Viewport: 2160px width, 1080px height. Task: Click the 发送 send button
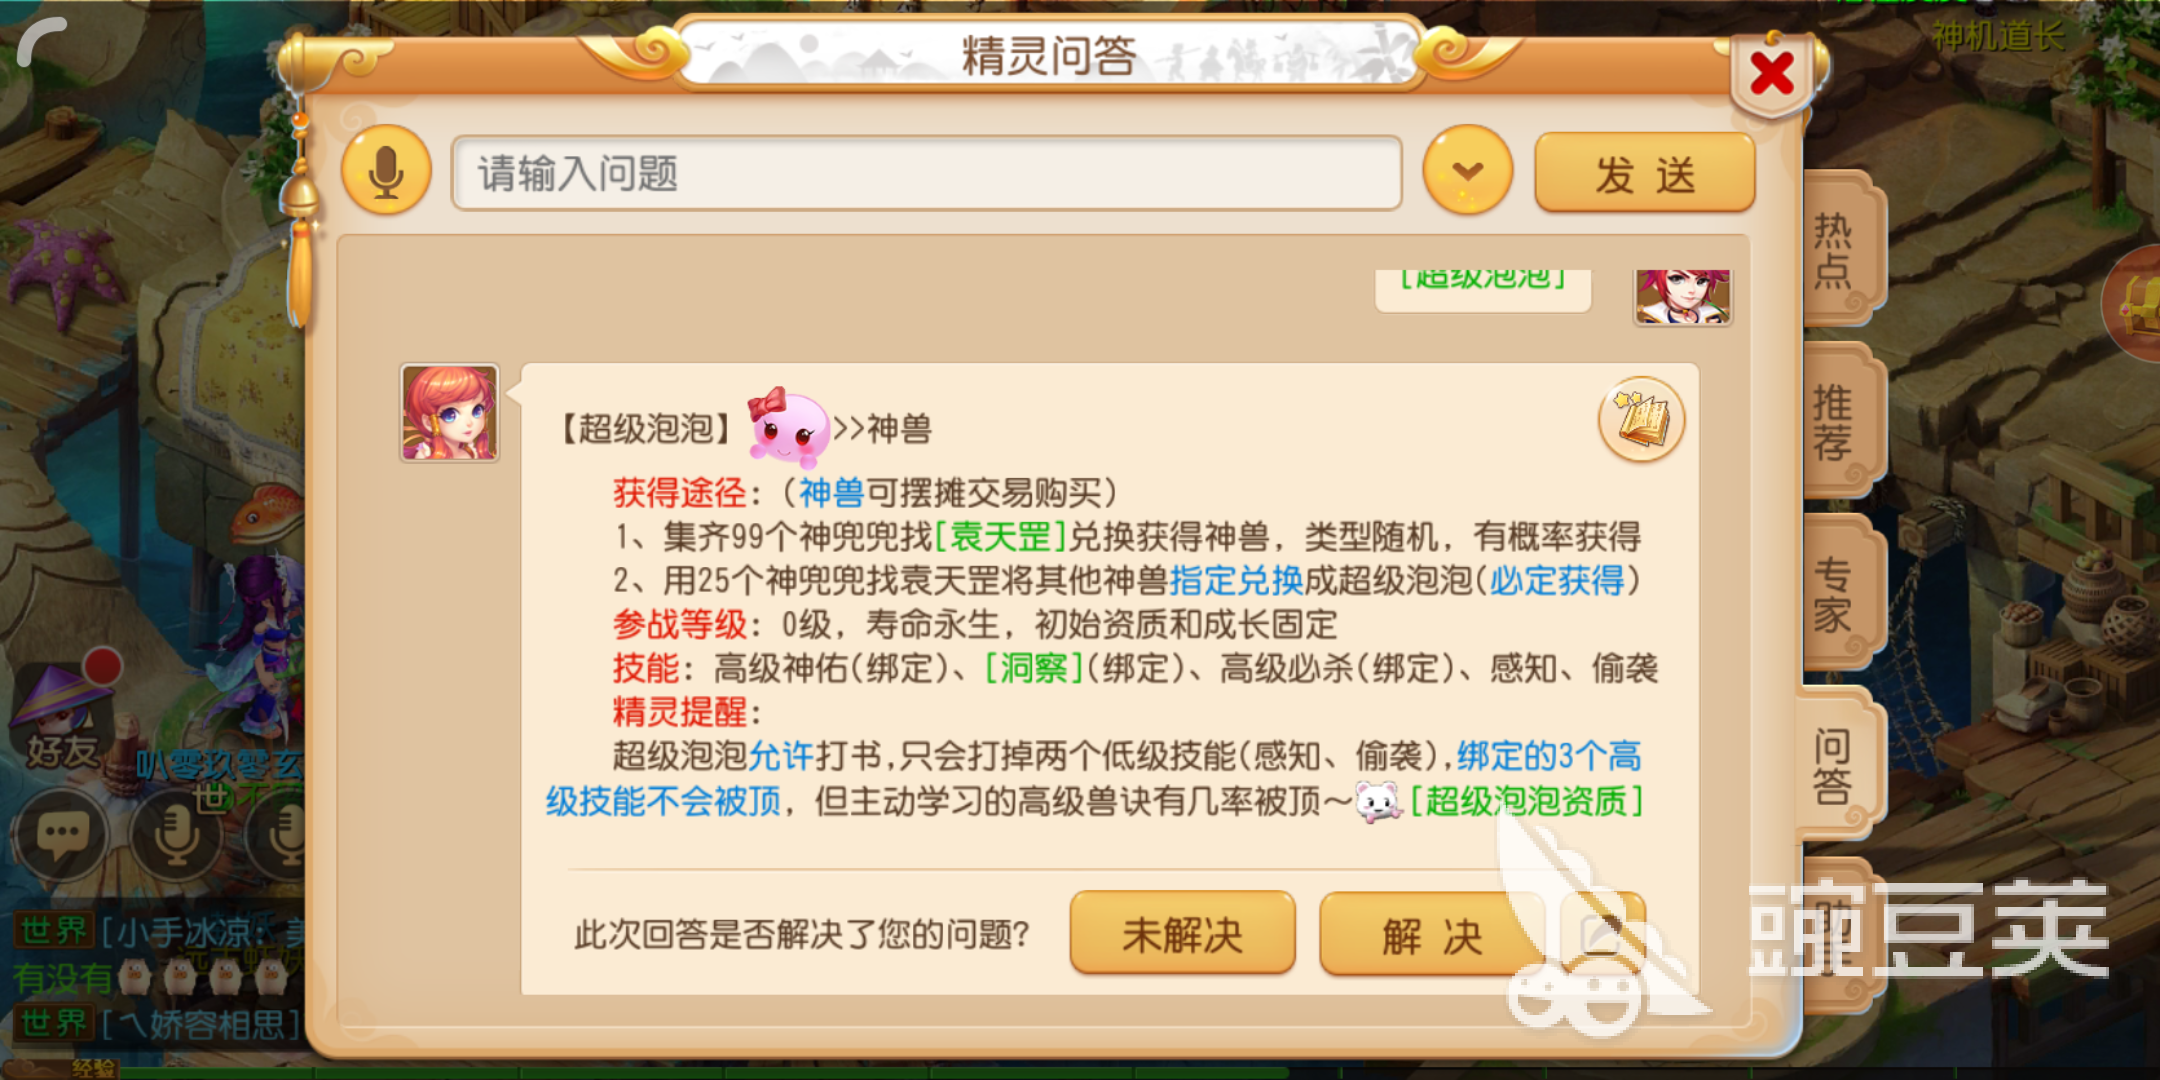[x=1645, y=173]
